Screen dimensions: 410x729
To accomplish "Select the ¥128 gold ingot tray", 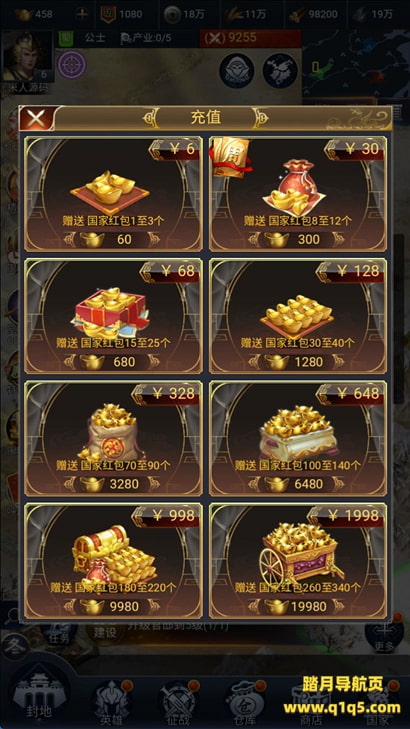I will 298,316.
